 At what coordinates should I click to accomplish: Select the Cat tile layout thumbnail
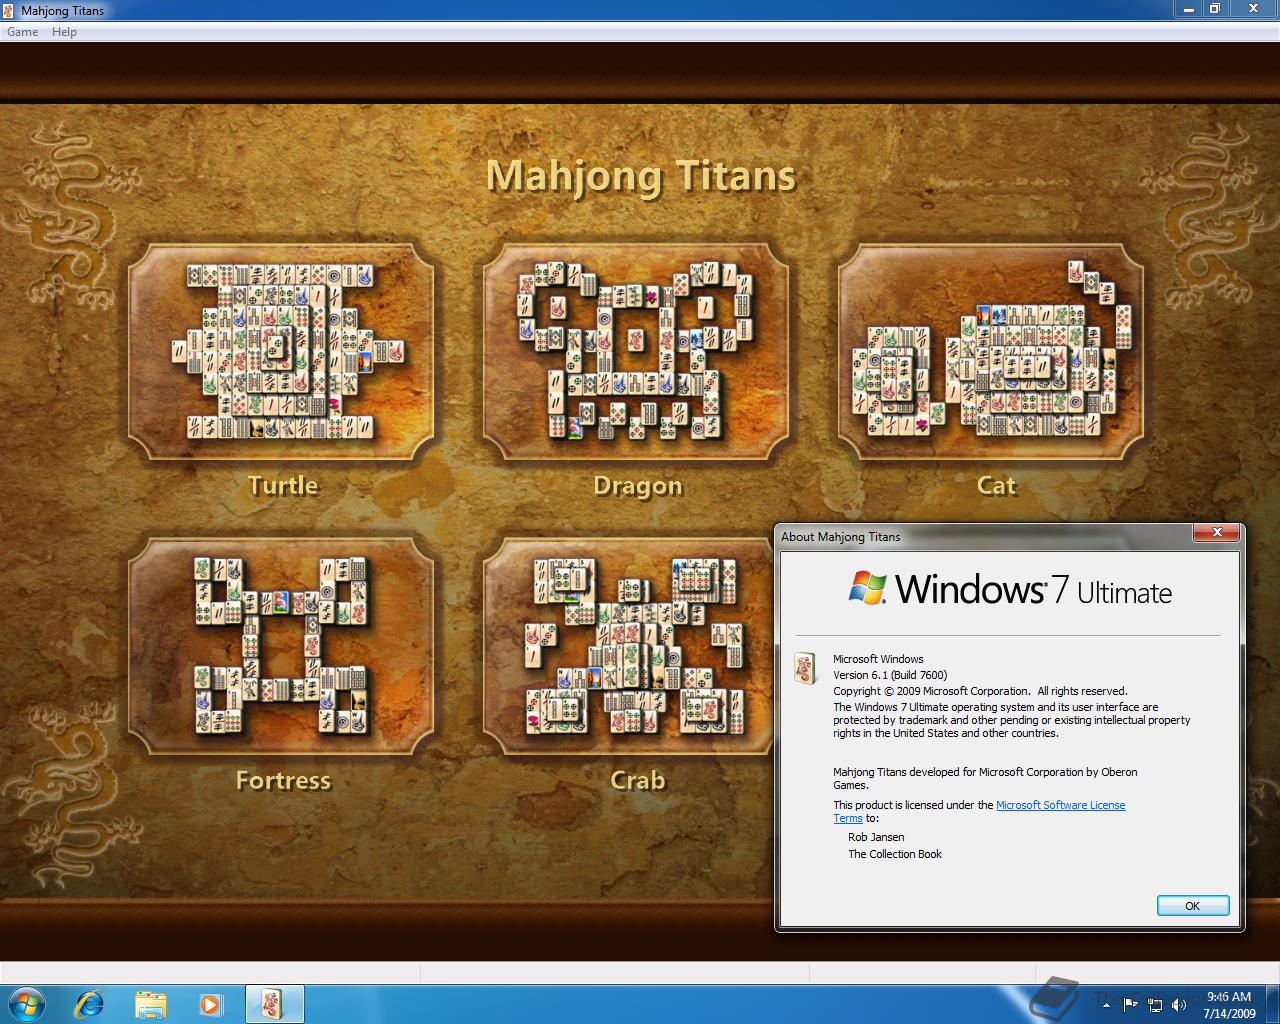pos(991,351)
